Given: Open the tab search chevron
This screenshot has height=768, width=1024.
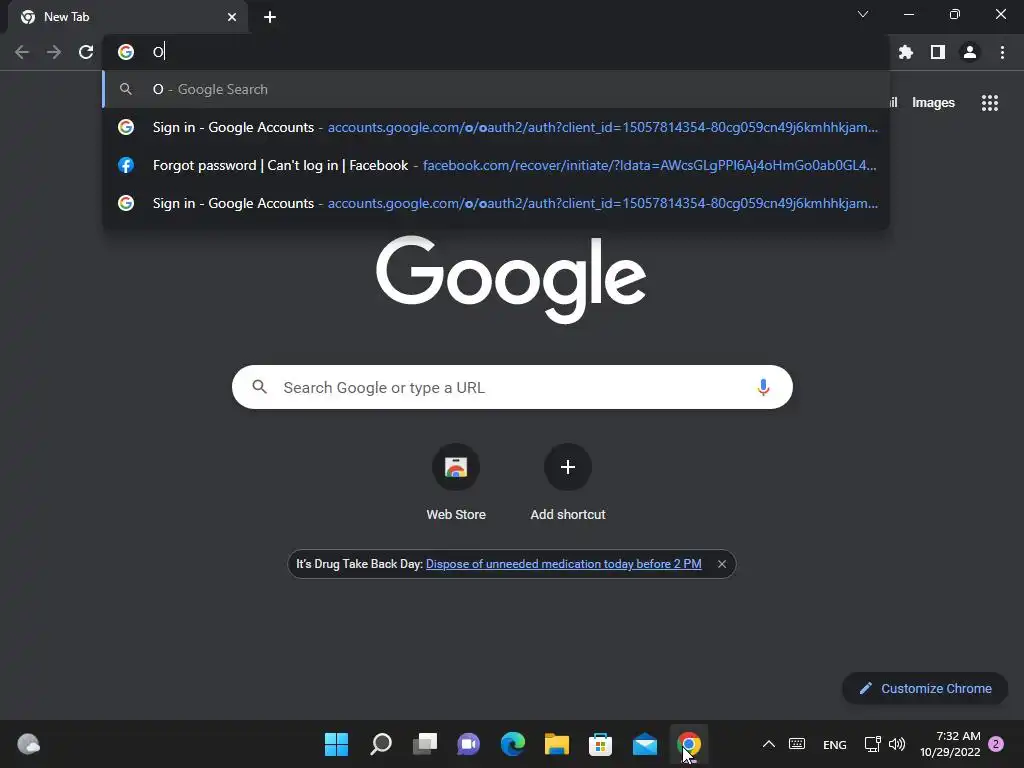Looking at the screenshot, I should coord(863,14).
